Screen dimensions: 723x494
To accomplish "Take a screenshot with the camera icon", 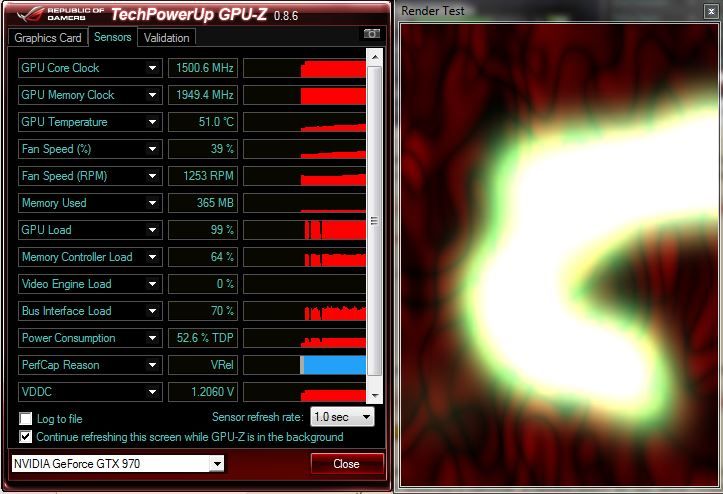I will (x=372, y=34).
